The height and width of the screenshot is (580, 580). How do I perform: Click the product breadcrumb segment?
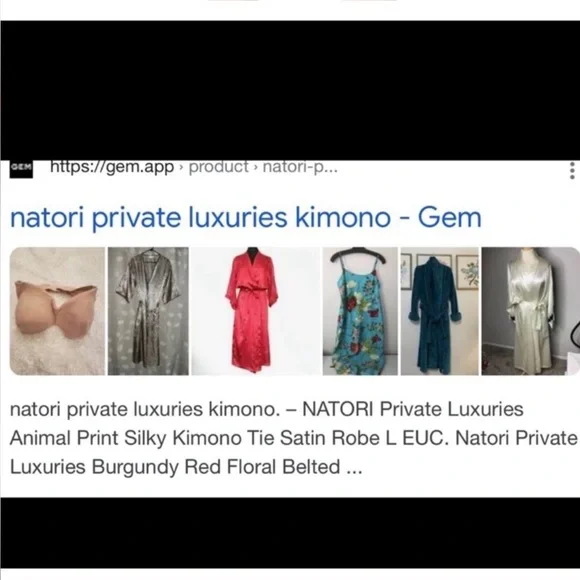(x=218, y=167)
